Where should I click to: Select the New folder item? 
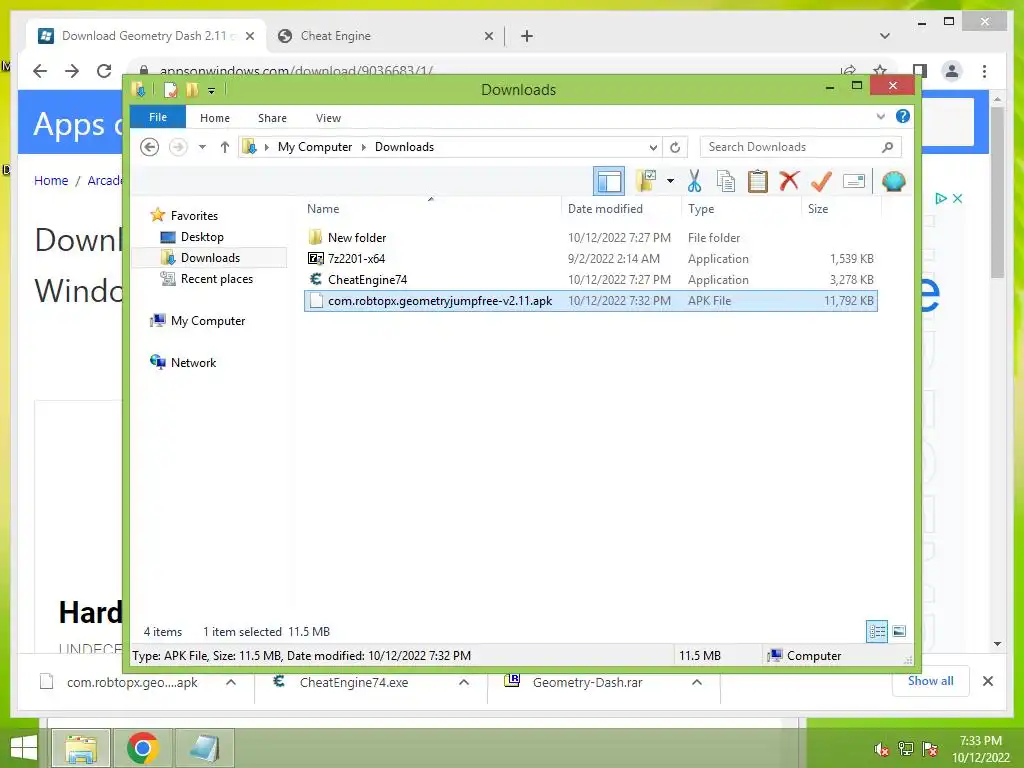click(590, 238)
